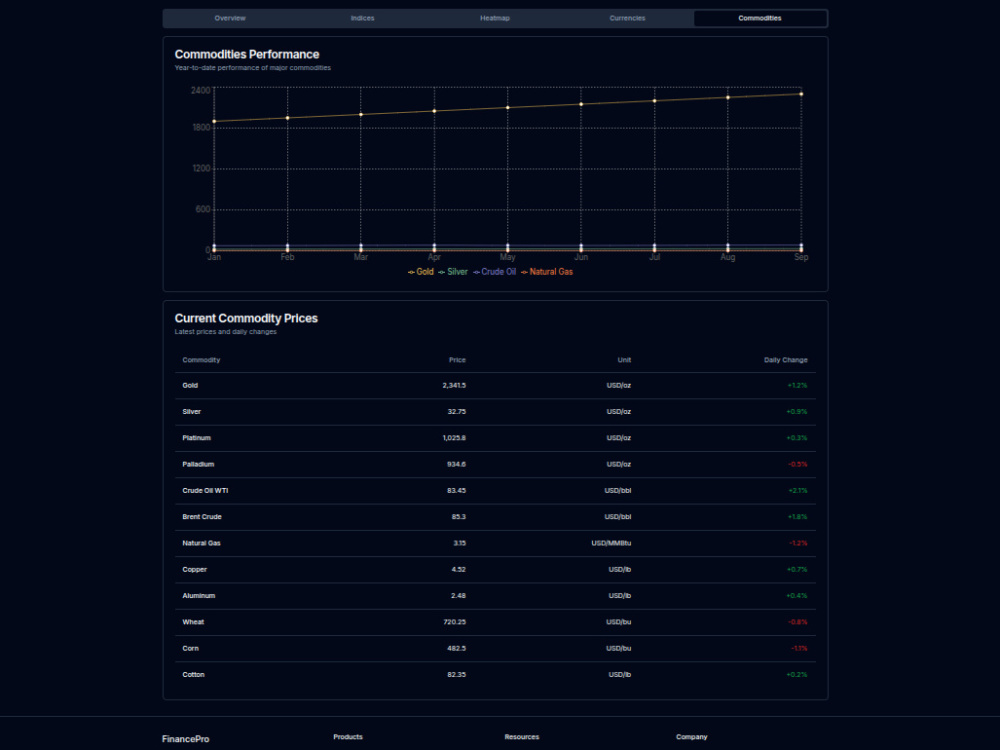The image size is (1000, 750).
Task: Click the Daily Change column header
Action: coord(786,360)
